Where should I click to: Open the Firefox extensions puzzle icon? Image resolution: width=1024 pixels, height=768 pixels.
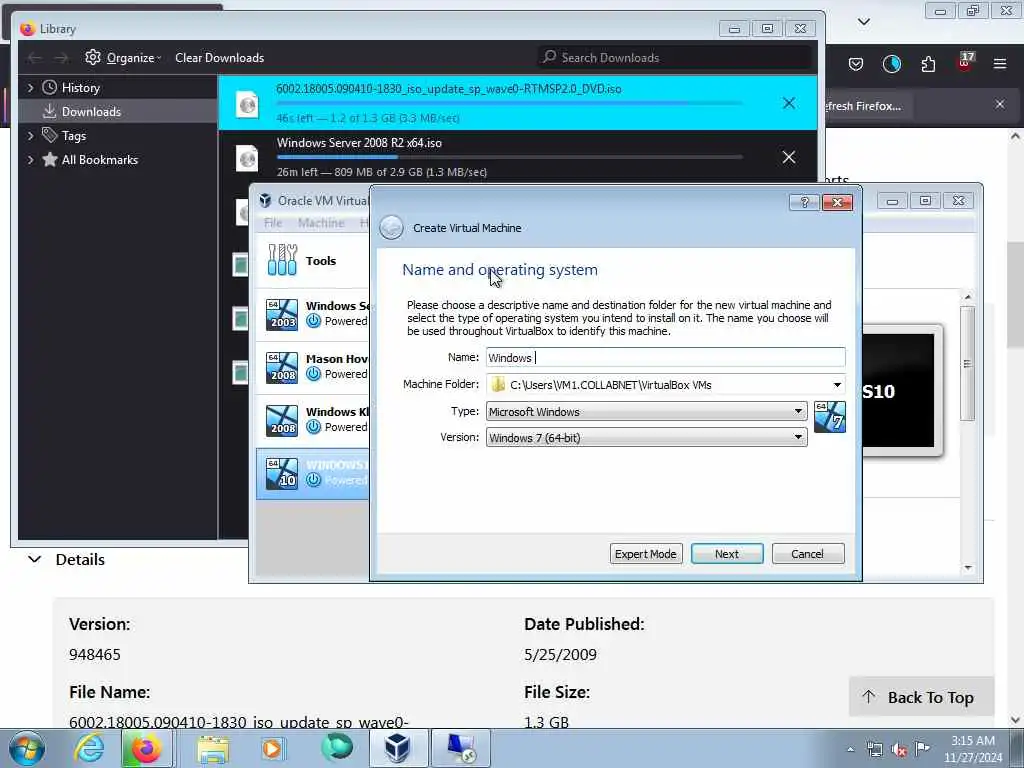click(x=928, y=64)
